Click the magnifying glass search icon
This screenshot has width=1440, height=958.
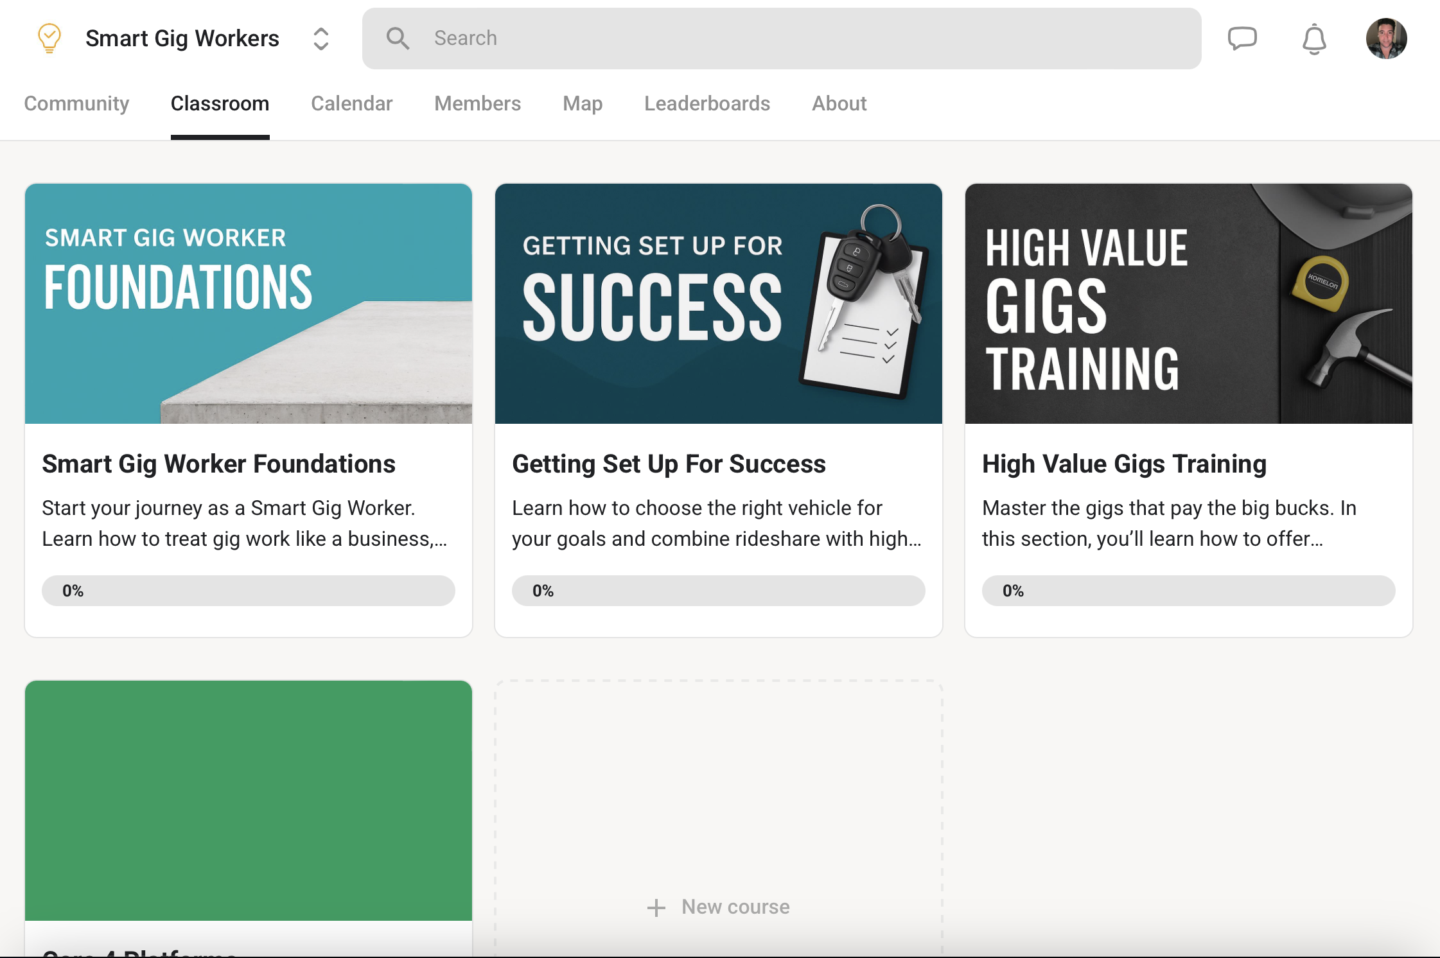point(398,38)
